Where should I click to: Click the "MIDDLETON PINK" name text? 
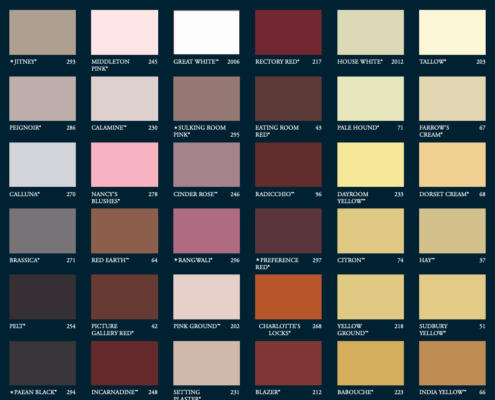pos(110,65)
